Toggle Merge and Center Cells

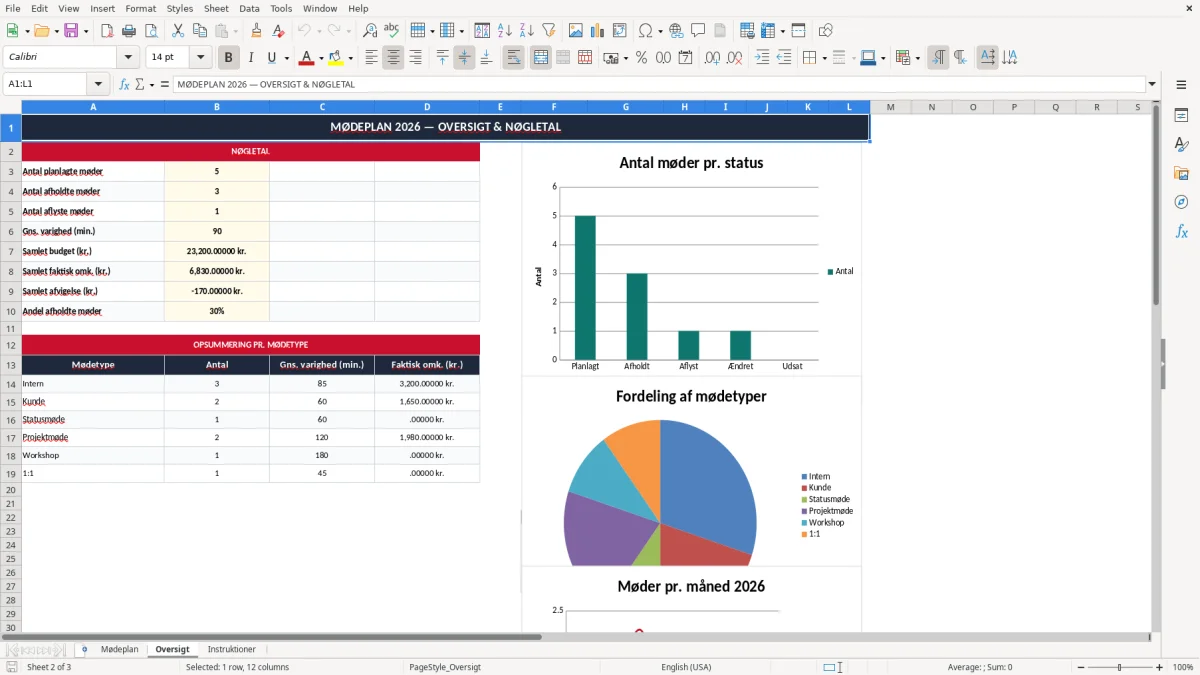tap(541, 58)
